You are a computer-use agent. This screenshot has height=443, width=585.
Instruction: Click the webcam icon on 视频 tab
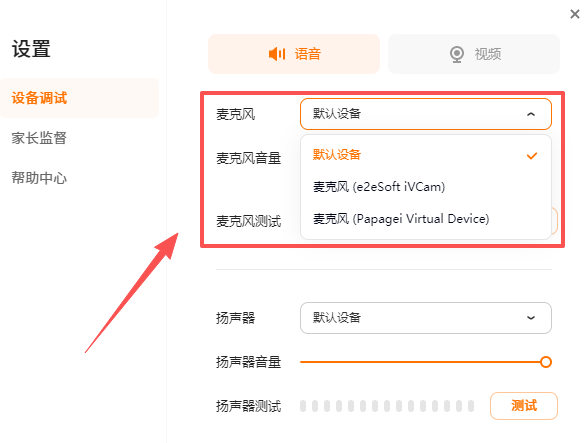pyautogui.click(x=457, y=54)
